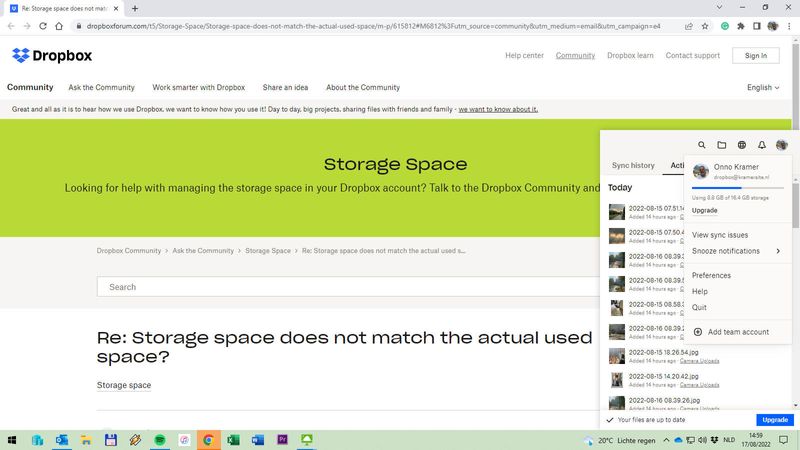Open File Explorer from the taskbar
The image size is (800, 450).
pos(86,440)
